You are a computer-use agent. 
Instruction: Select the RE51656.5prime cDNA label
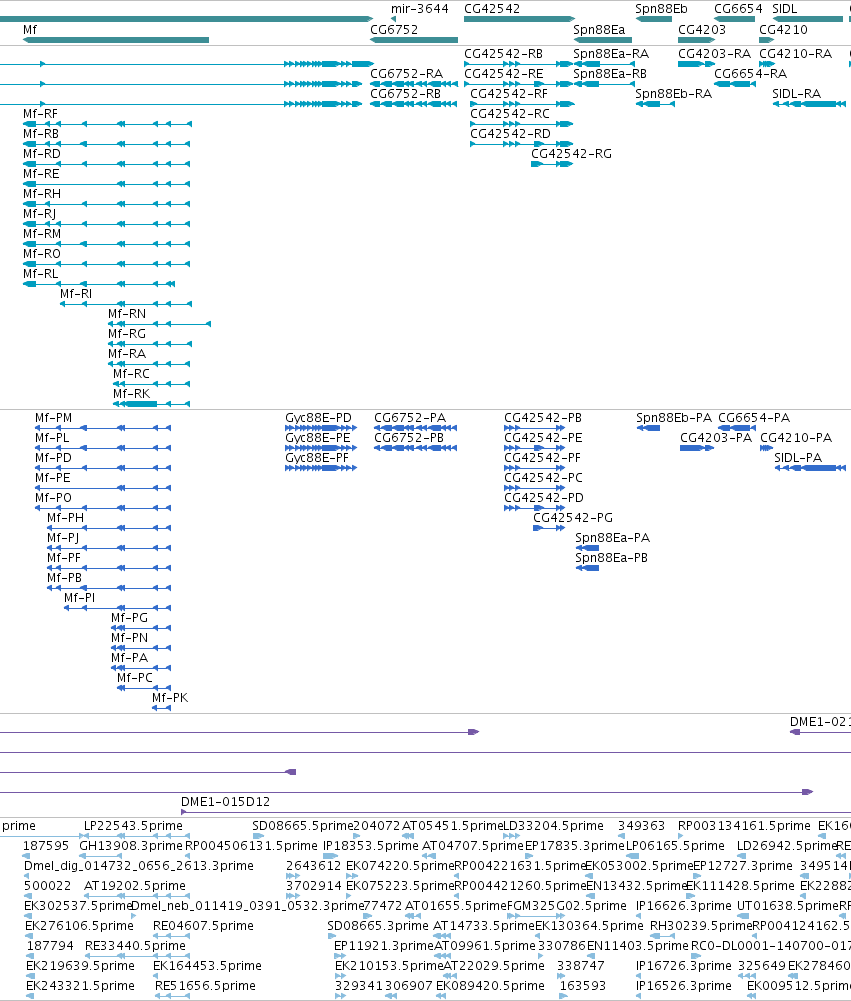coord(206,986)
